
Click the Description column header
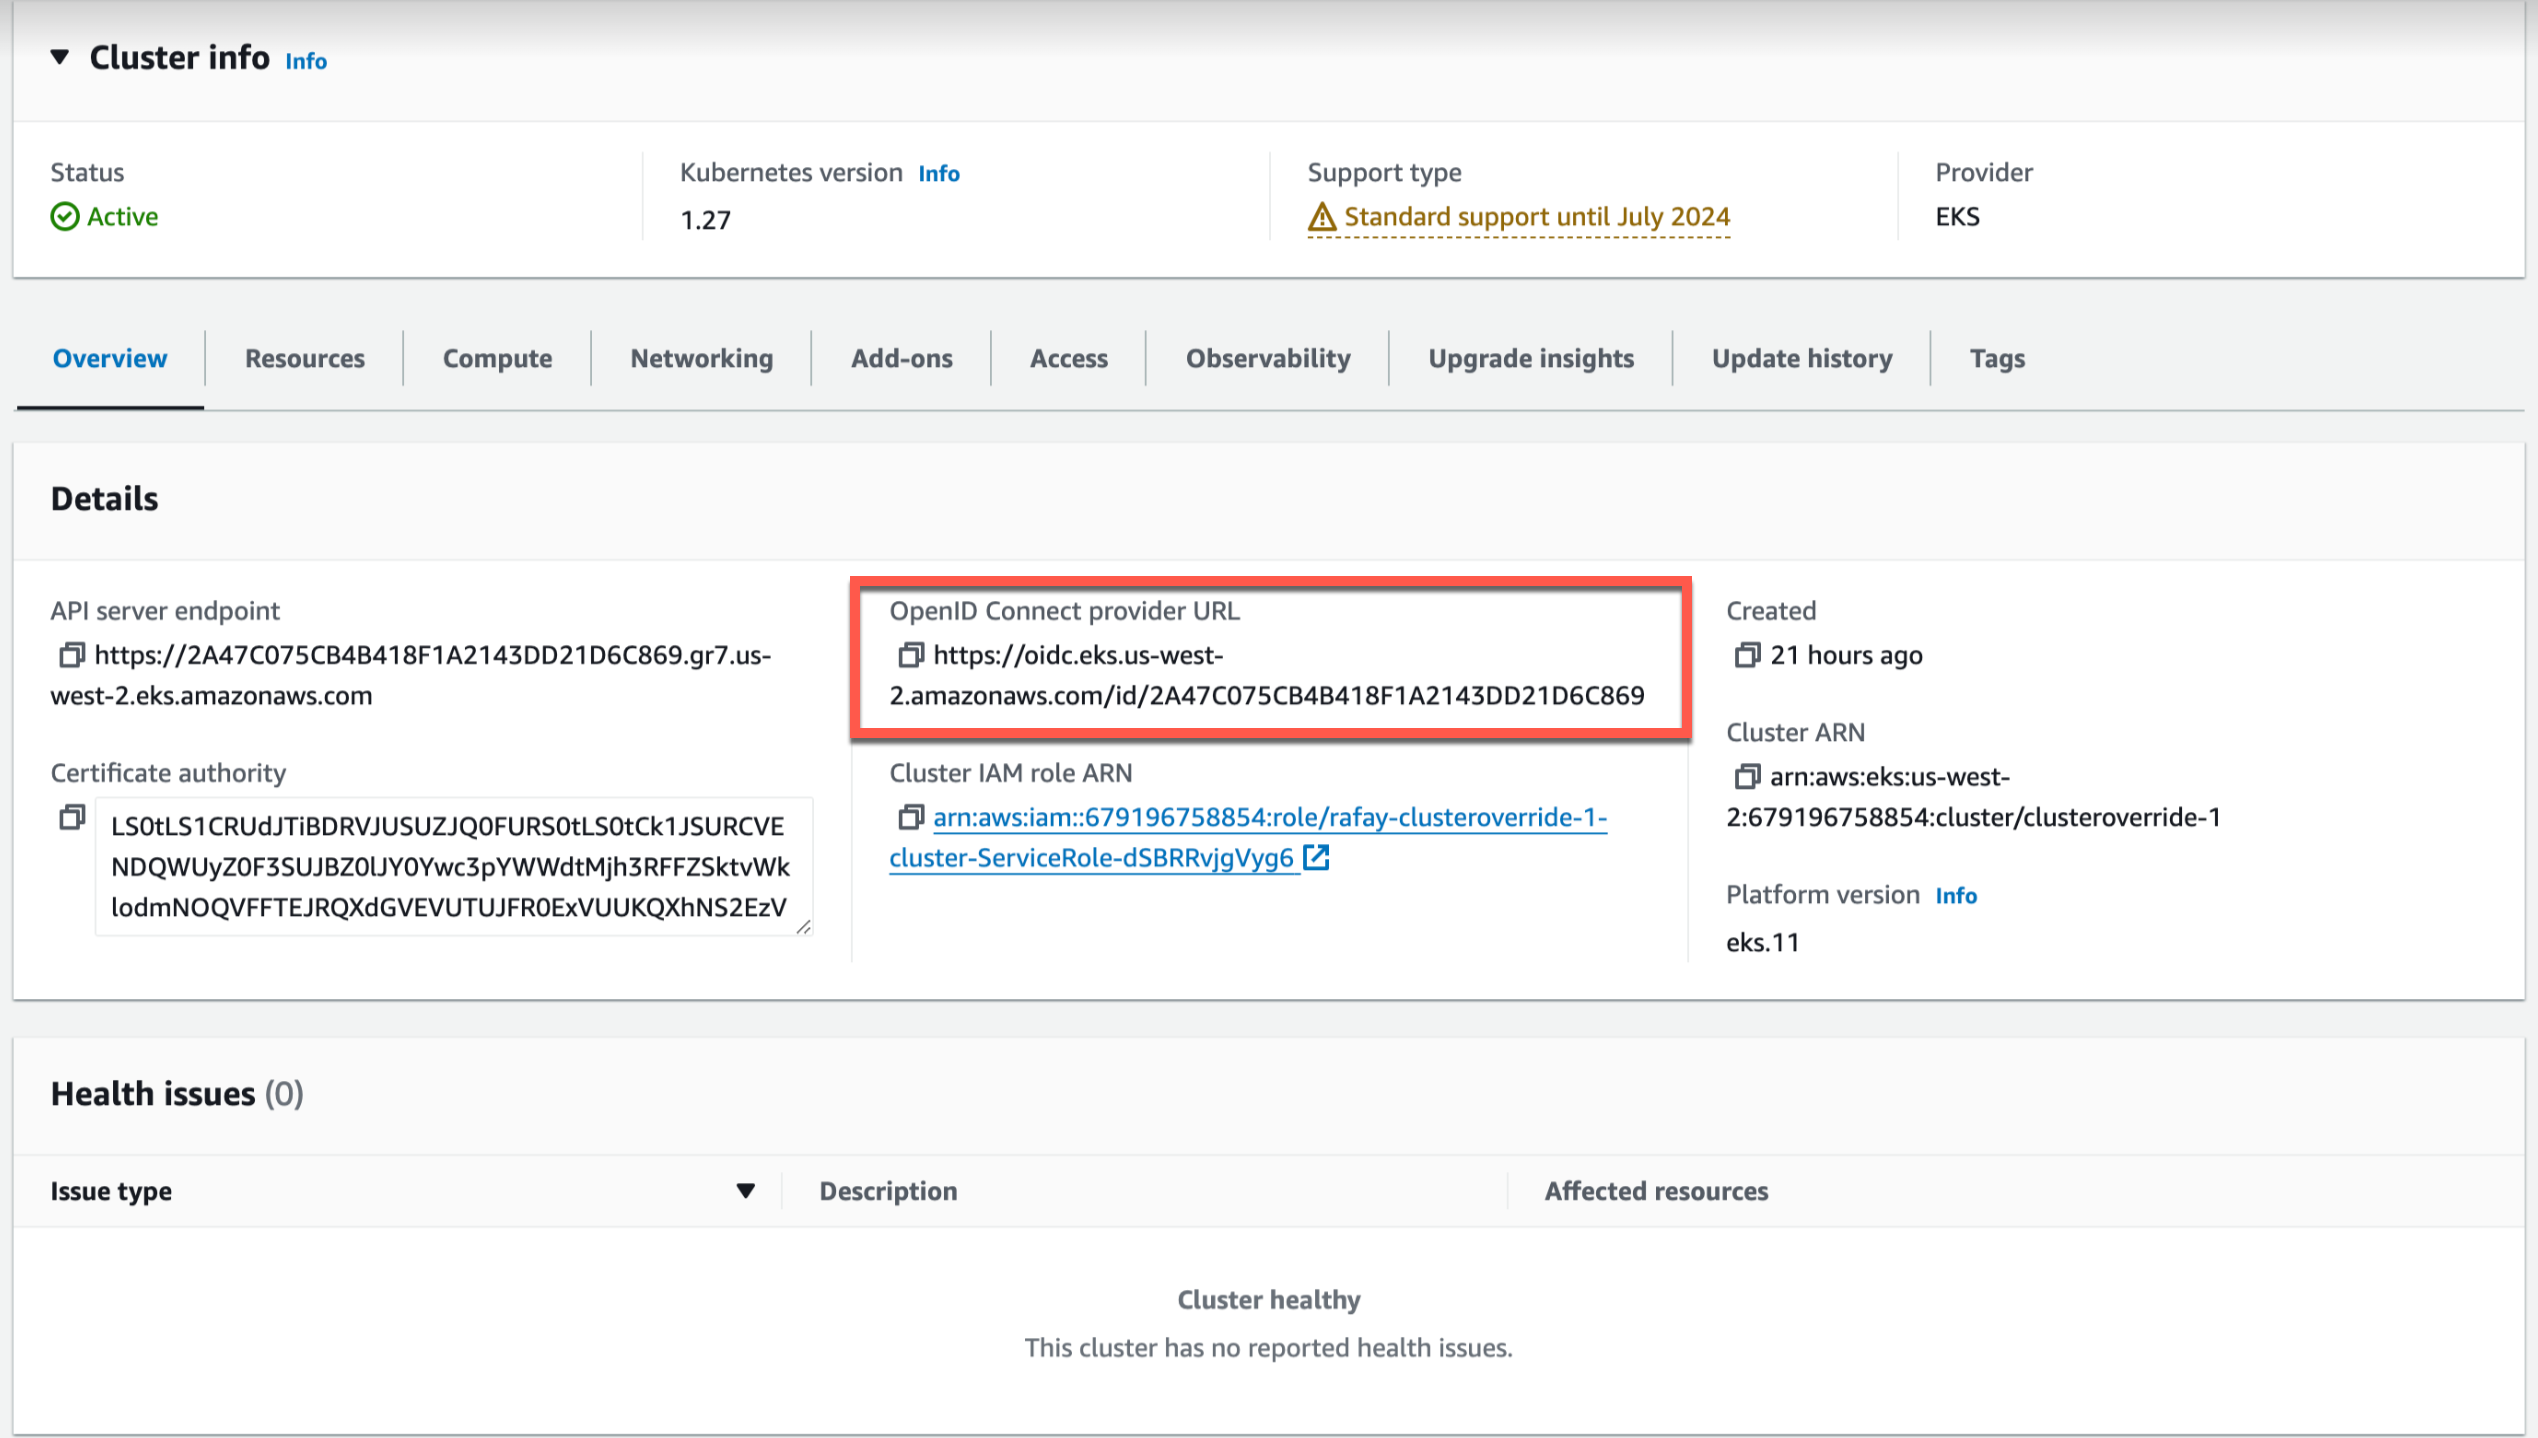(888, 1190)
